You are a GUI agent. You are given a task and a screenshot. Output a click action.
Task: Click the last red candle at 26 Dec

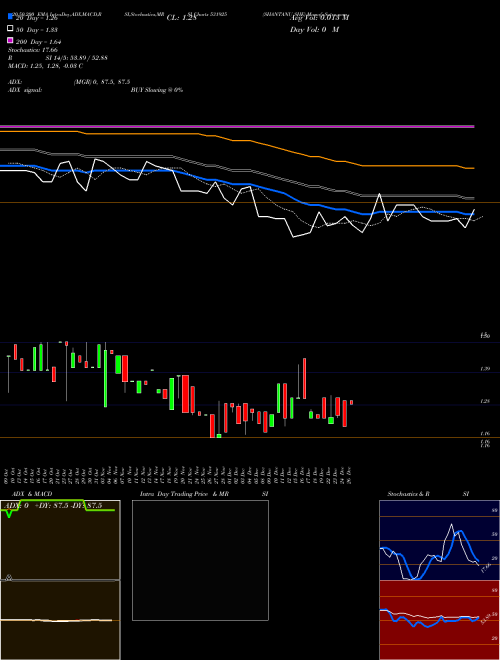pos(351,402)
